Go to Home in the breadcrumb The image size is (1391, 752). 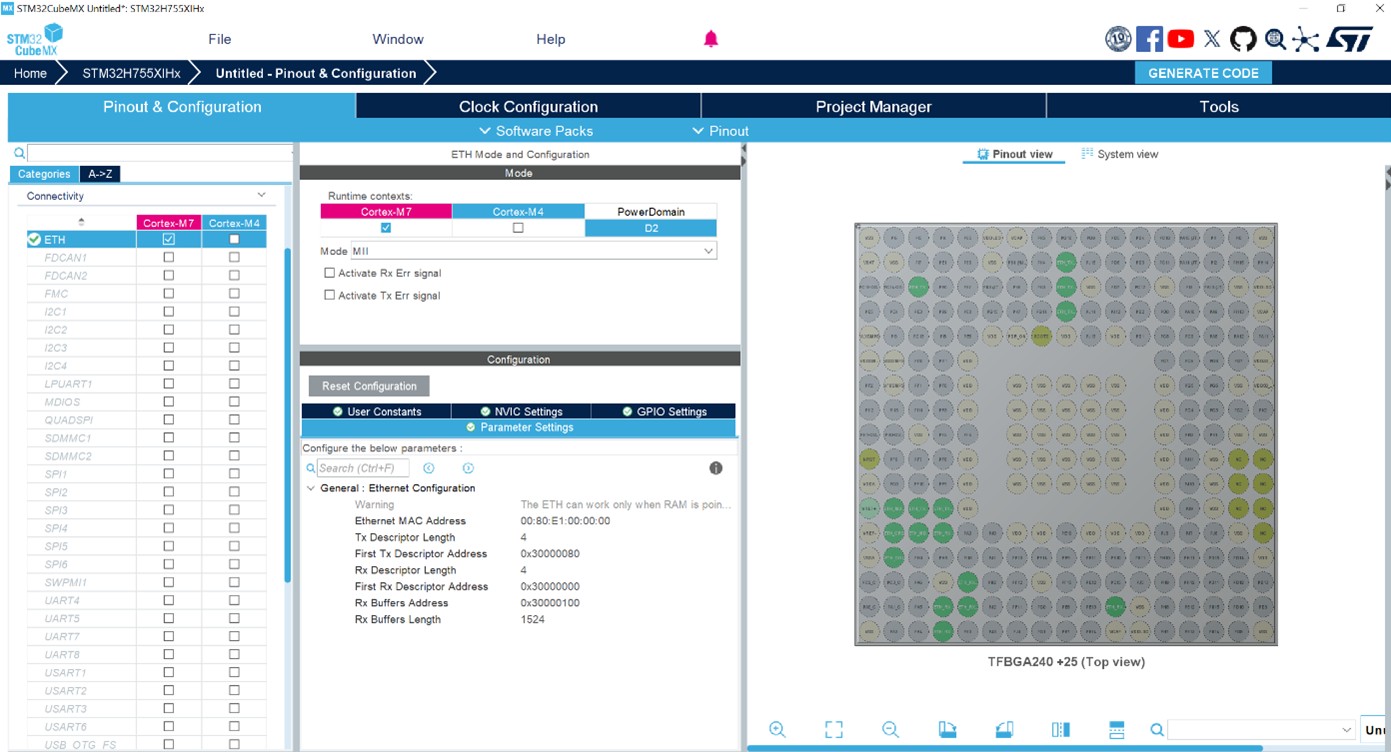click(30, 73)
